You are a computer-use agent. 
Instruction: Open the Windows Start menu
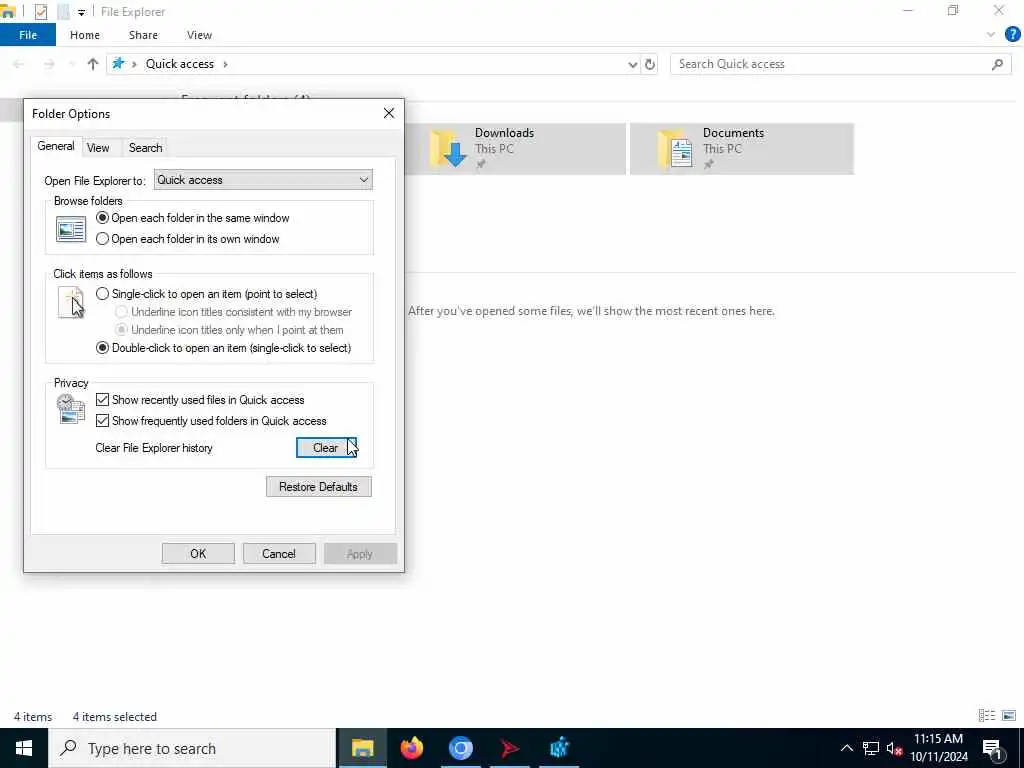[24, 748]
